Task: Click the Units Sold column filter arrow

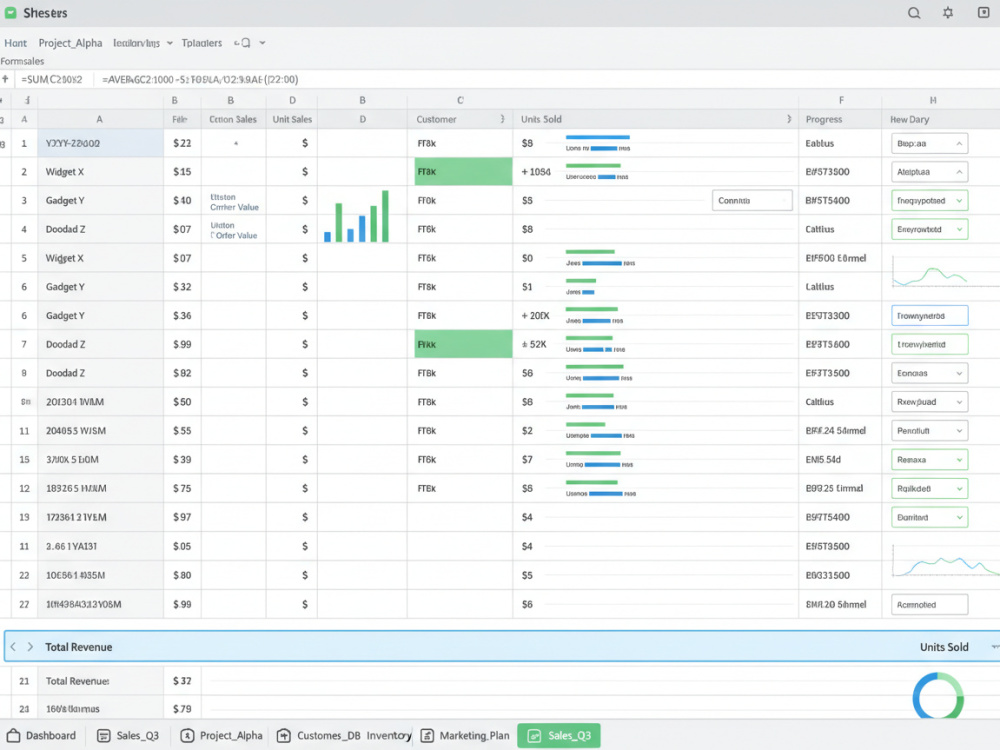Action: click(789, 119)
